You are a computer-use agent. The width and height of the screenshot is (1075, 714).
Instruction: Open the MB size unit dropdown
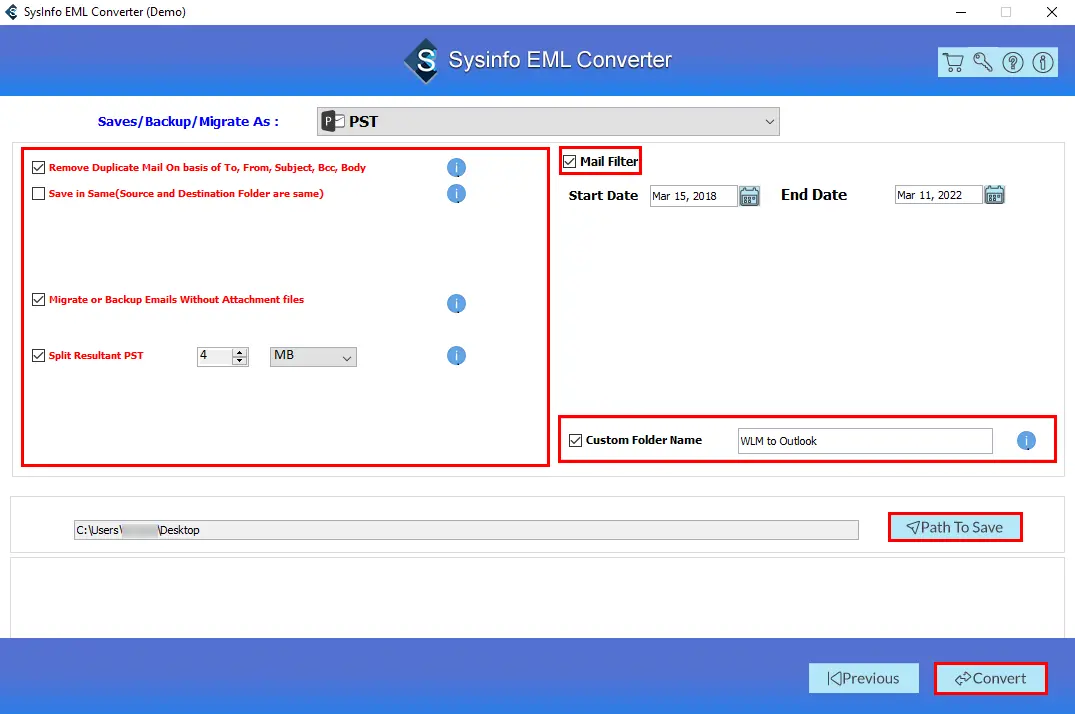[x=313, y=357]
